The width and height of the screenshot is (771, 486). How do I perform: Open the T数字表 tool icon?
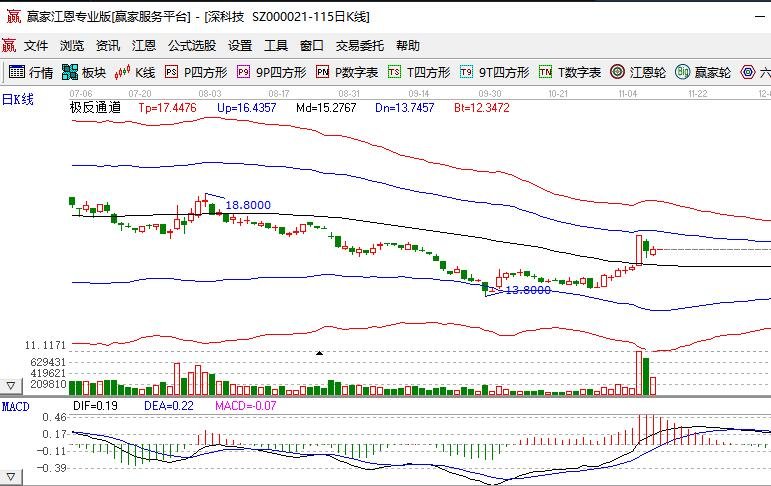(x=545, y=72)
